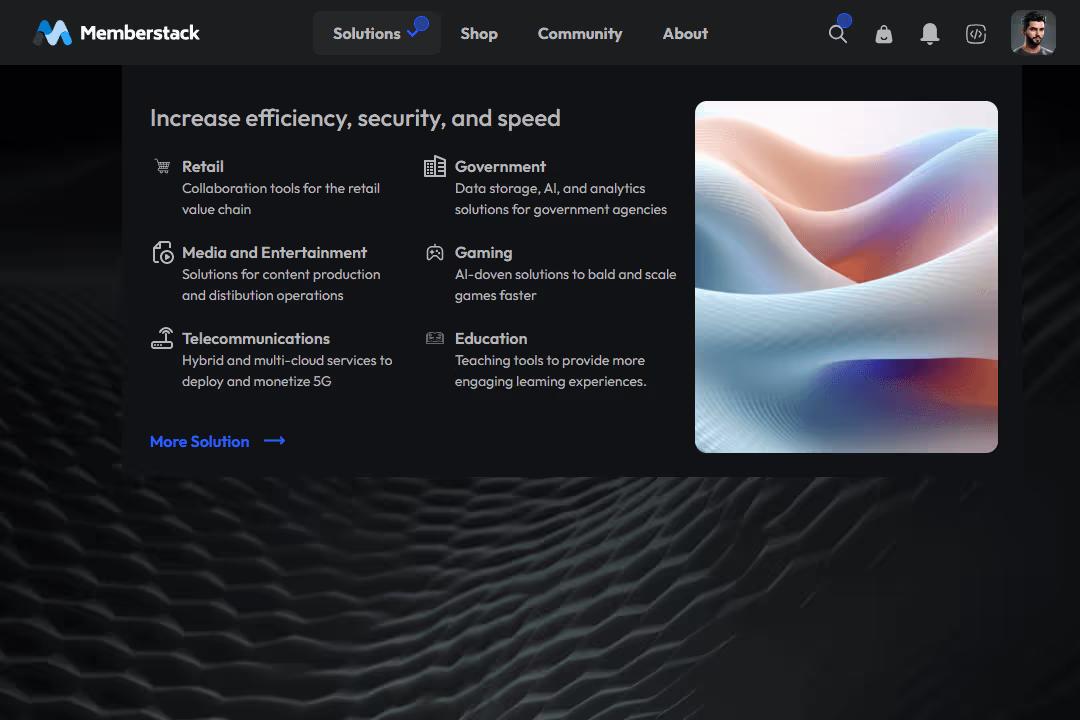Open the About menu item

click(685, 33)
